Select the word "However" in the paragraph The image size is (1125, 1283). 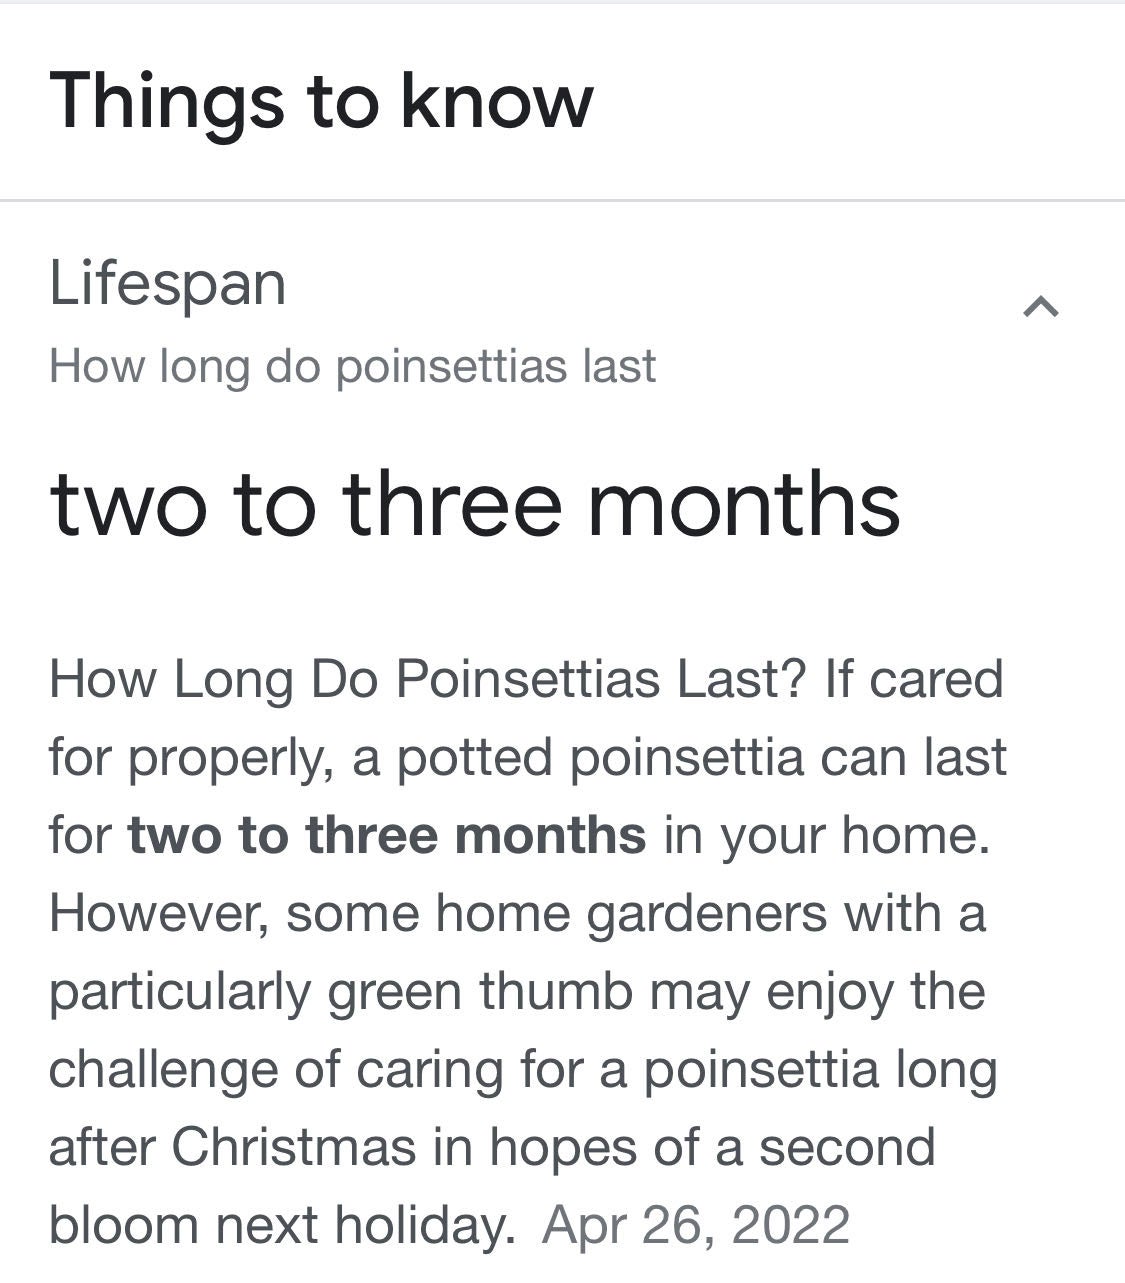(x=158, y=913)
